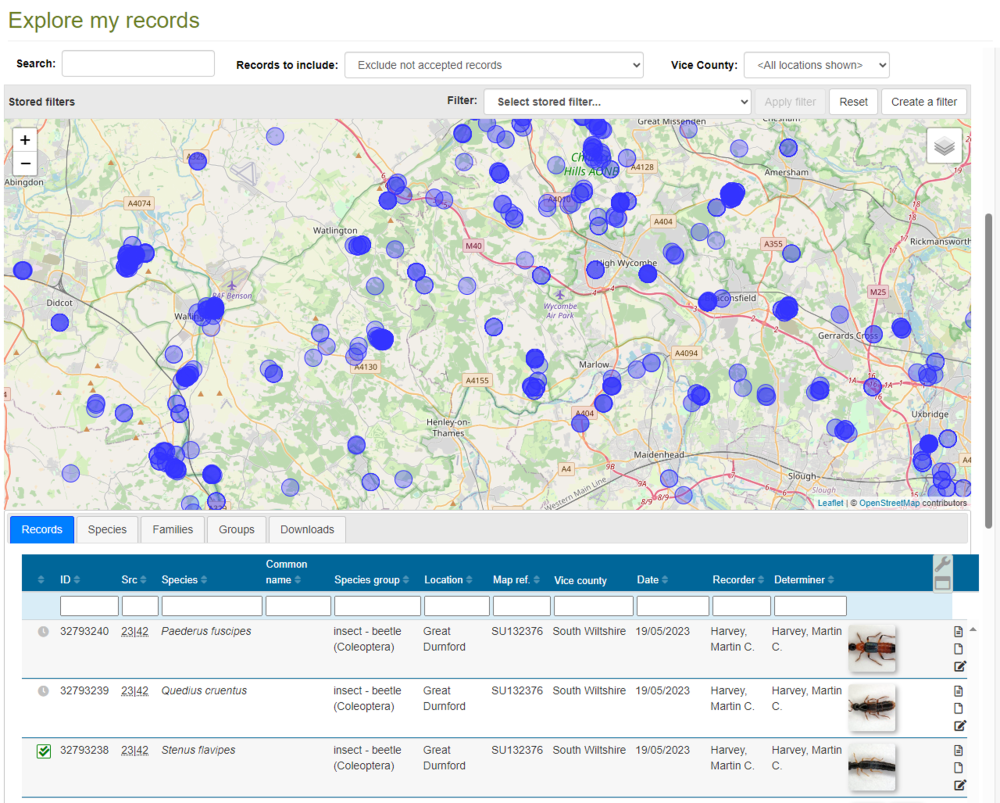Click edit pencil icon on Stenus flavipes record
The width and height of the screenshot is (1000, 803).
(x=958, y=784)
